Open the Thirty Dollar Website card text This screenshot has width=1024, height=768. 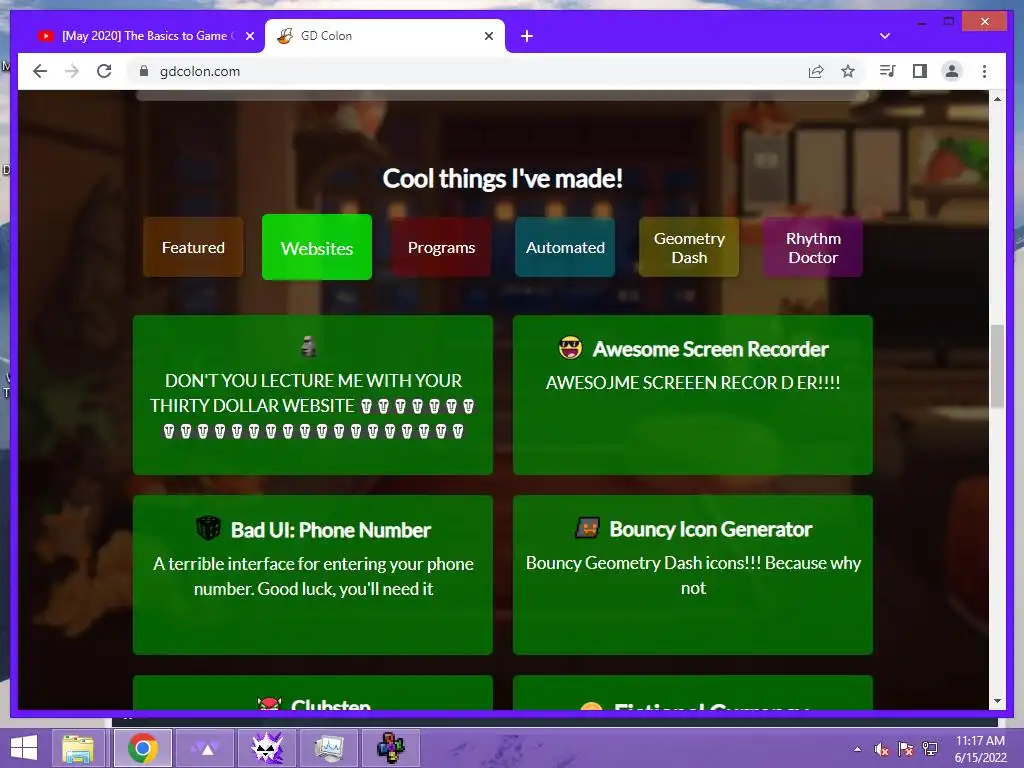click(x=313, y=406)
